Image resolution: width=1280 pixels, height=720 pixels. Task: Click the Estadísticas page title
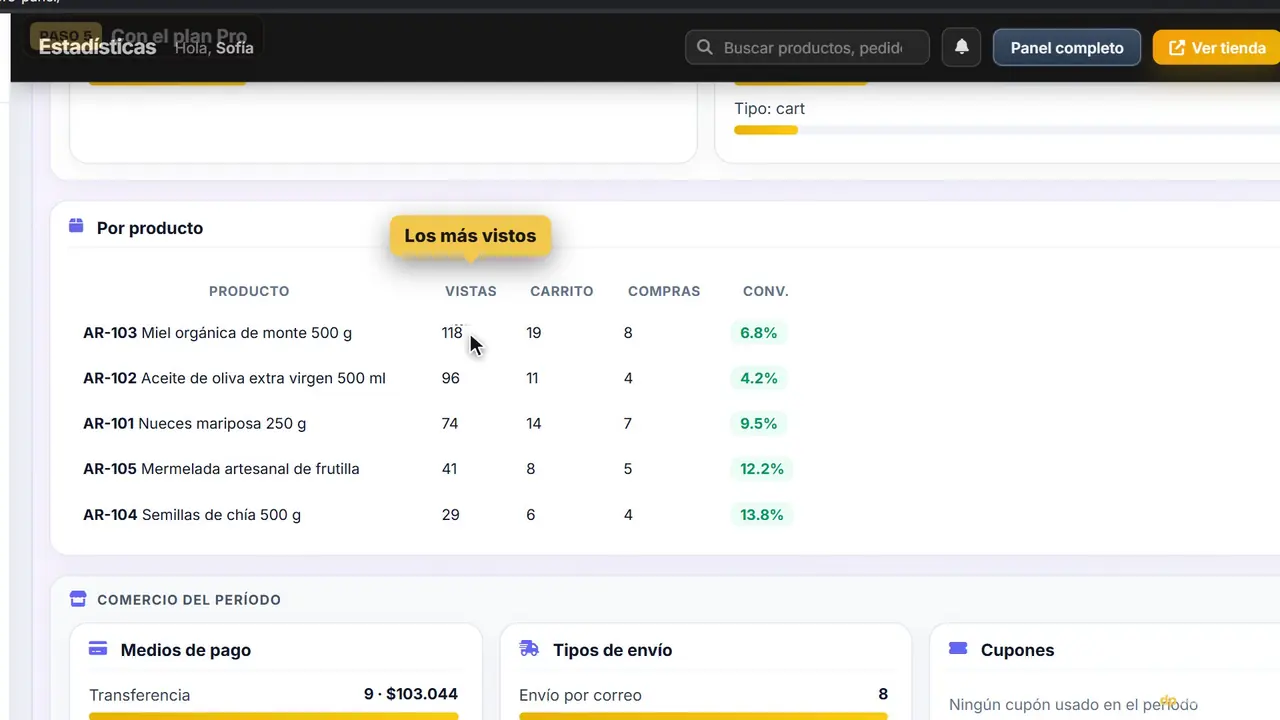97,47
